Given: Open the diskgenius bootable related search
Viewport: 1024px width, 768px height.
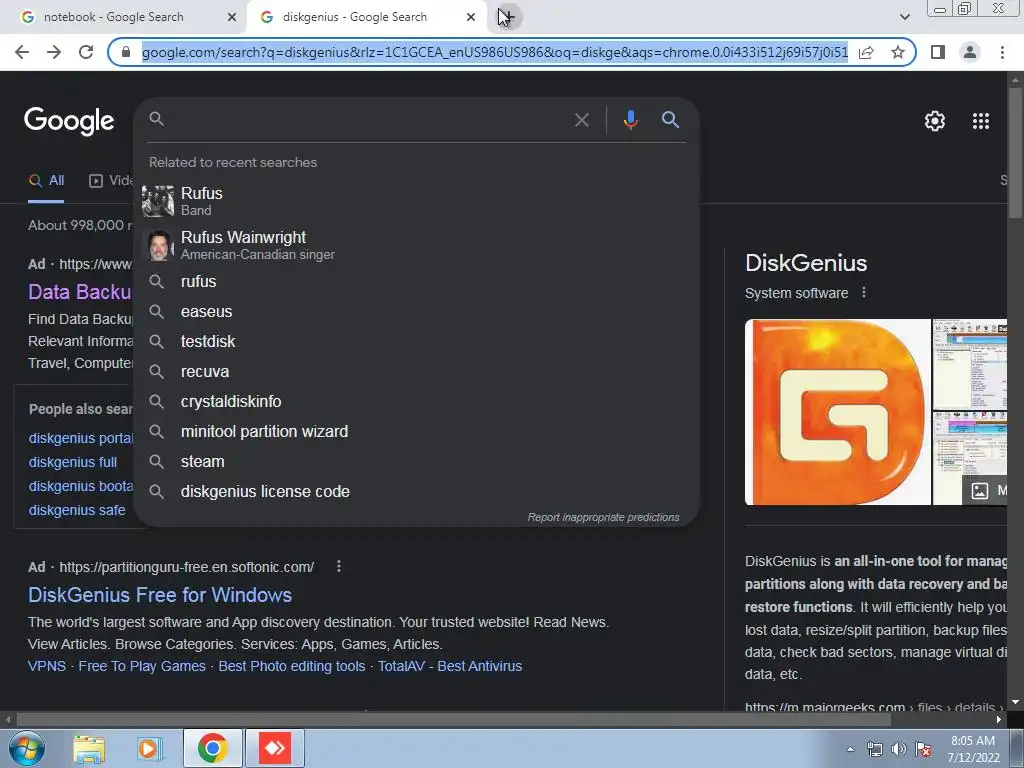Looking at the screenshot, I should click(x=81, y=487).
